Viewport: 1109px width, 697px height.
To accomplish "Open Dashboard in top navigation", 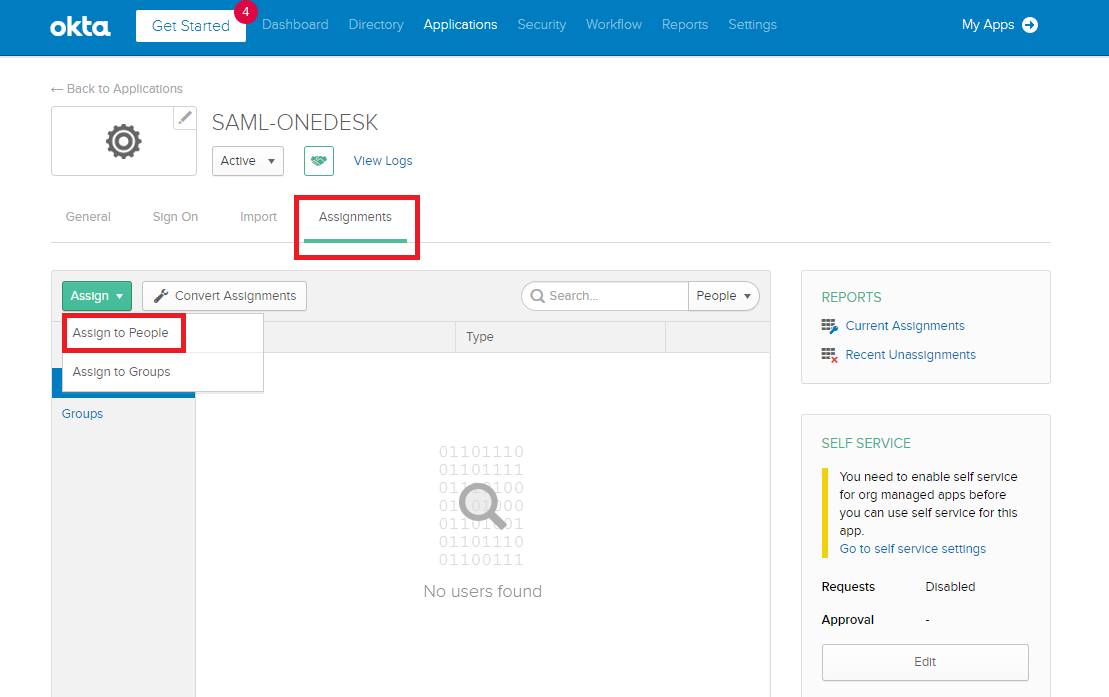I will click(x=295, y=25).
